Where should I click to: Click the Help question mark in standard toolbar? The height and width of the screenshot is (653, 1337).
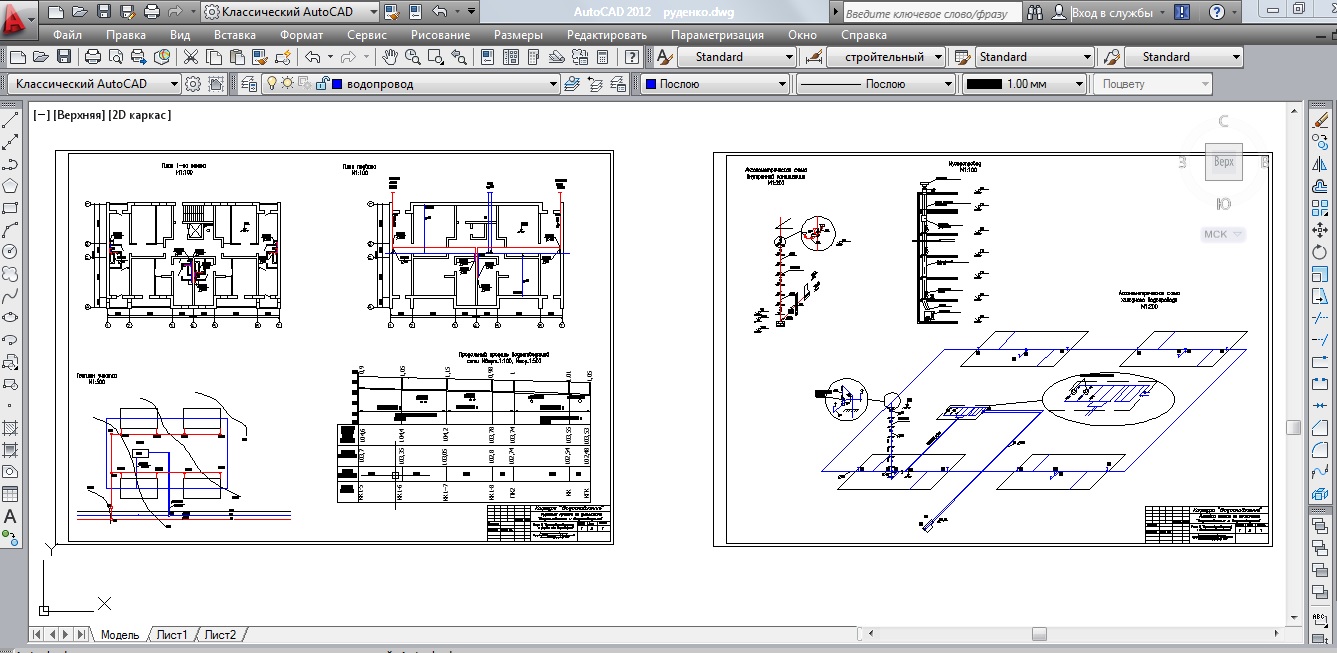[632, 57]
